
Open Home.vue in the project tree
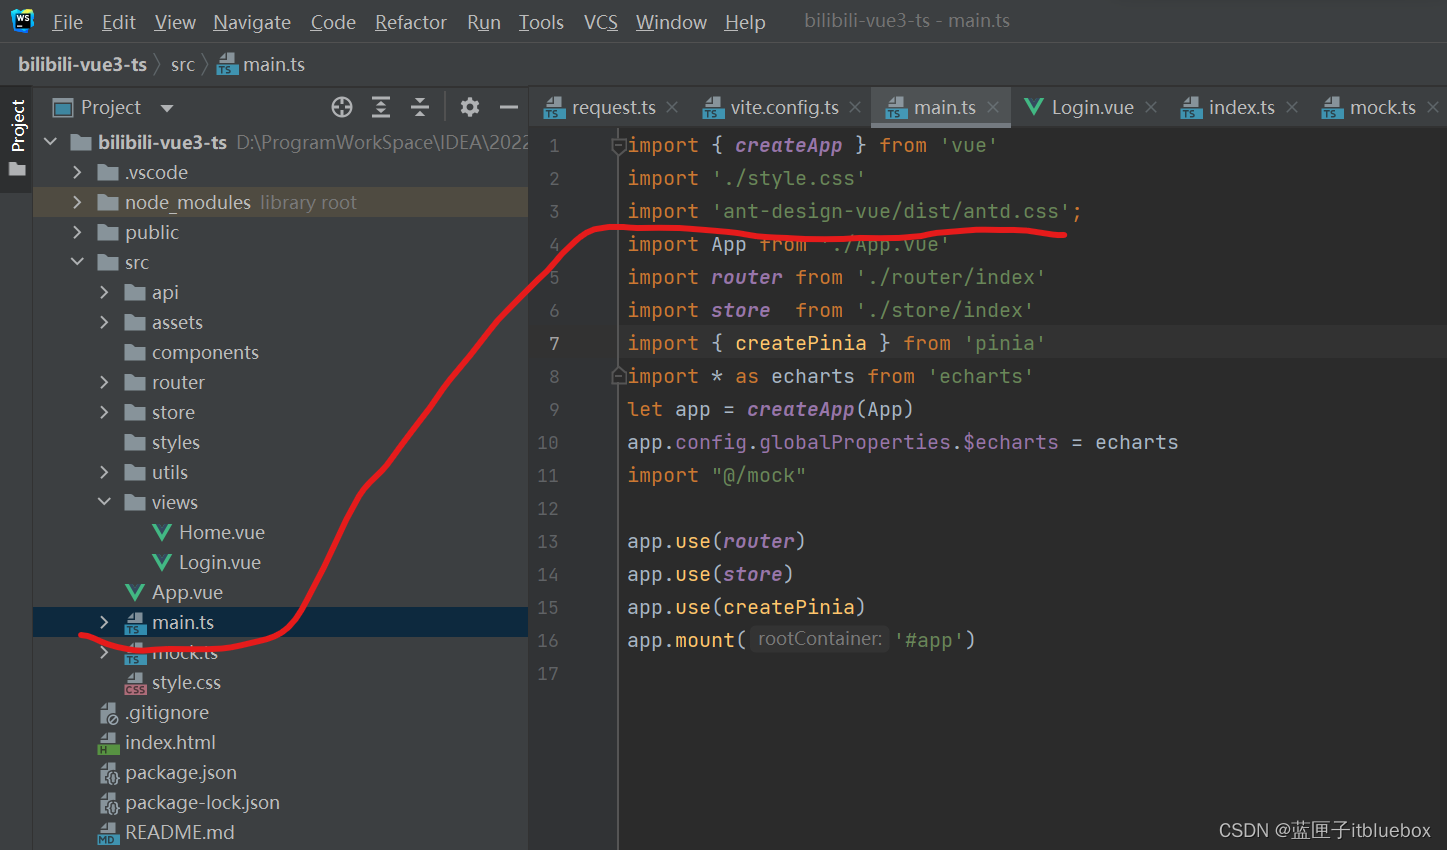[221, 532]
